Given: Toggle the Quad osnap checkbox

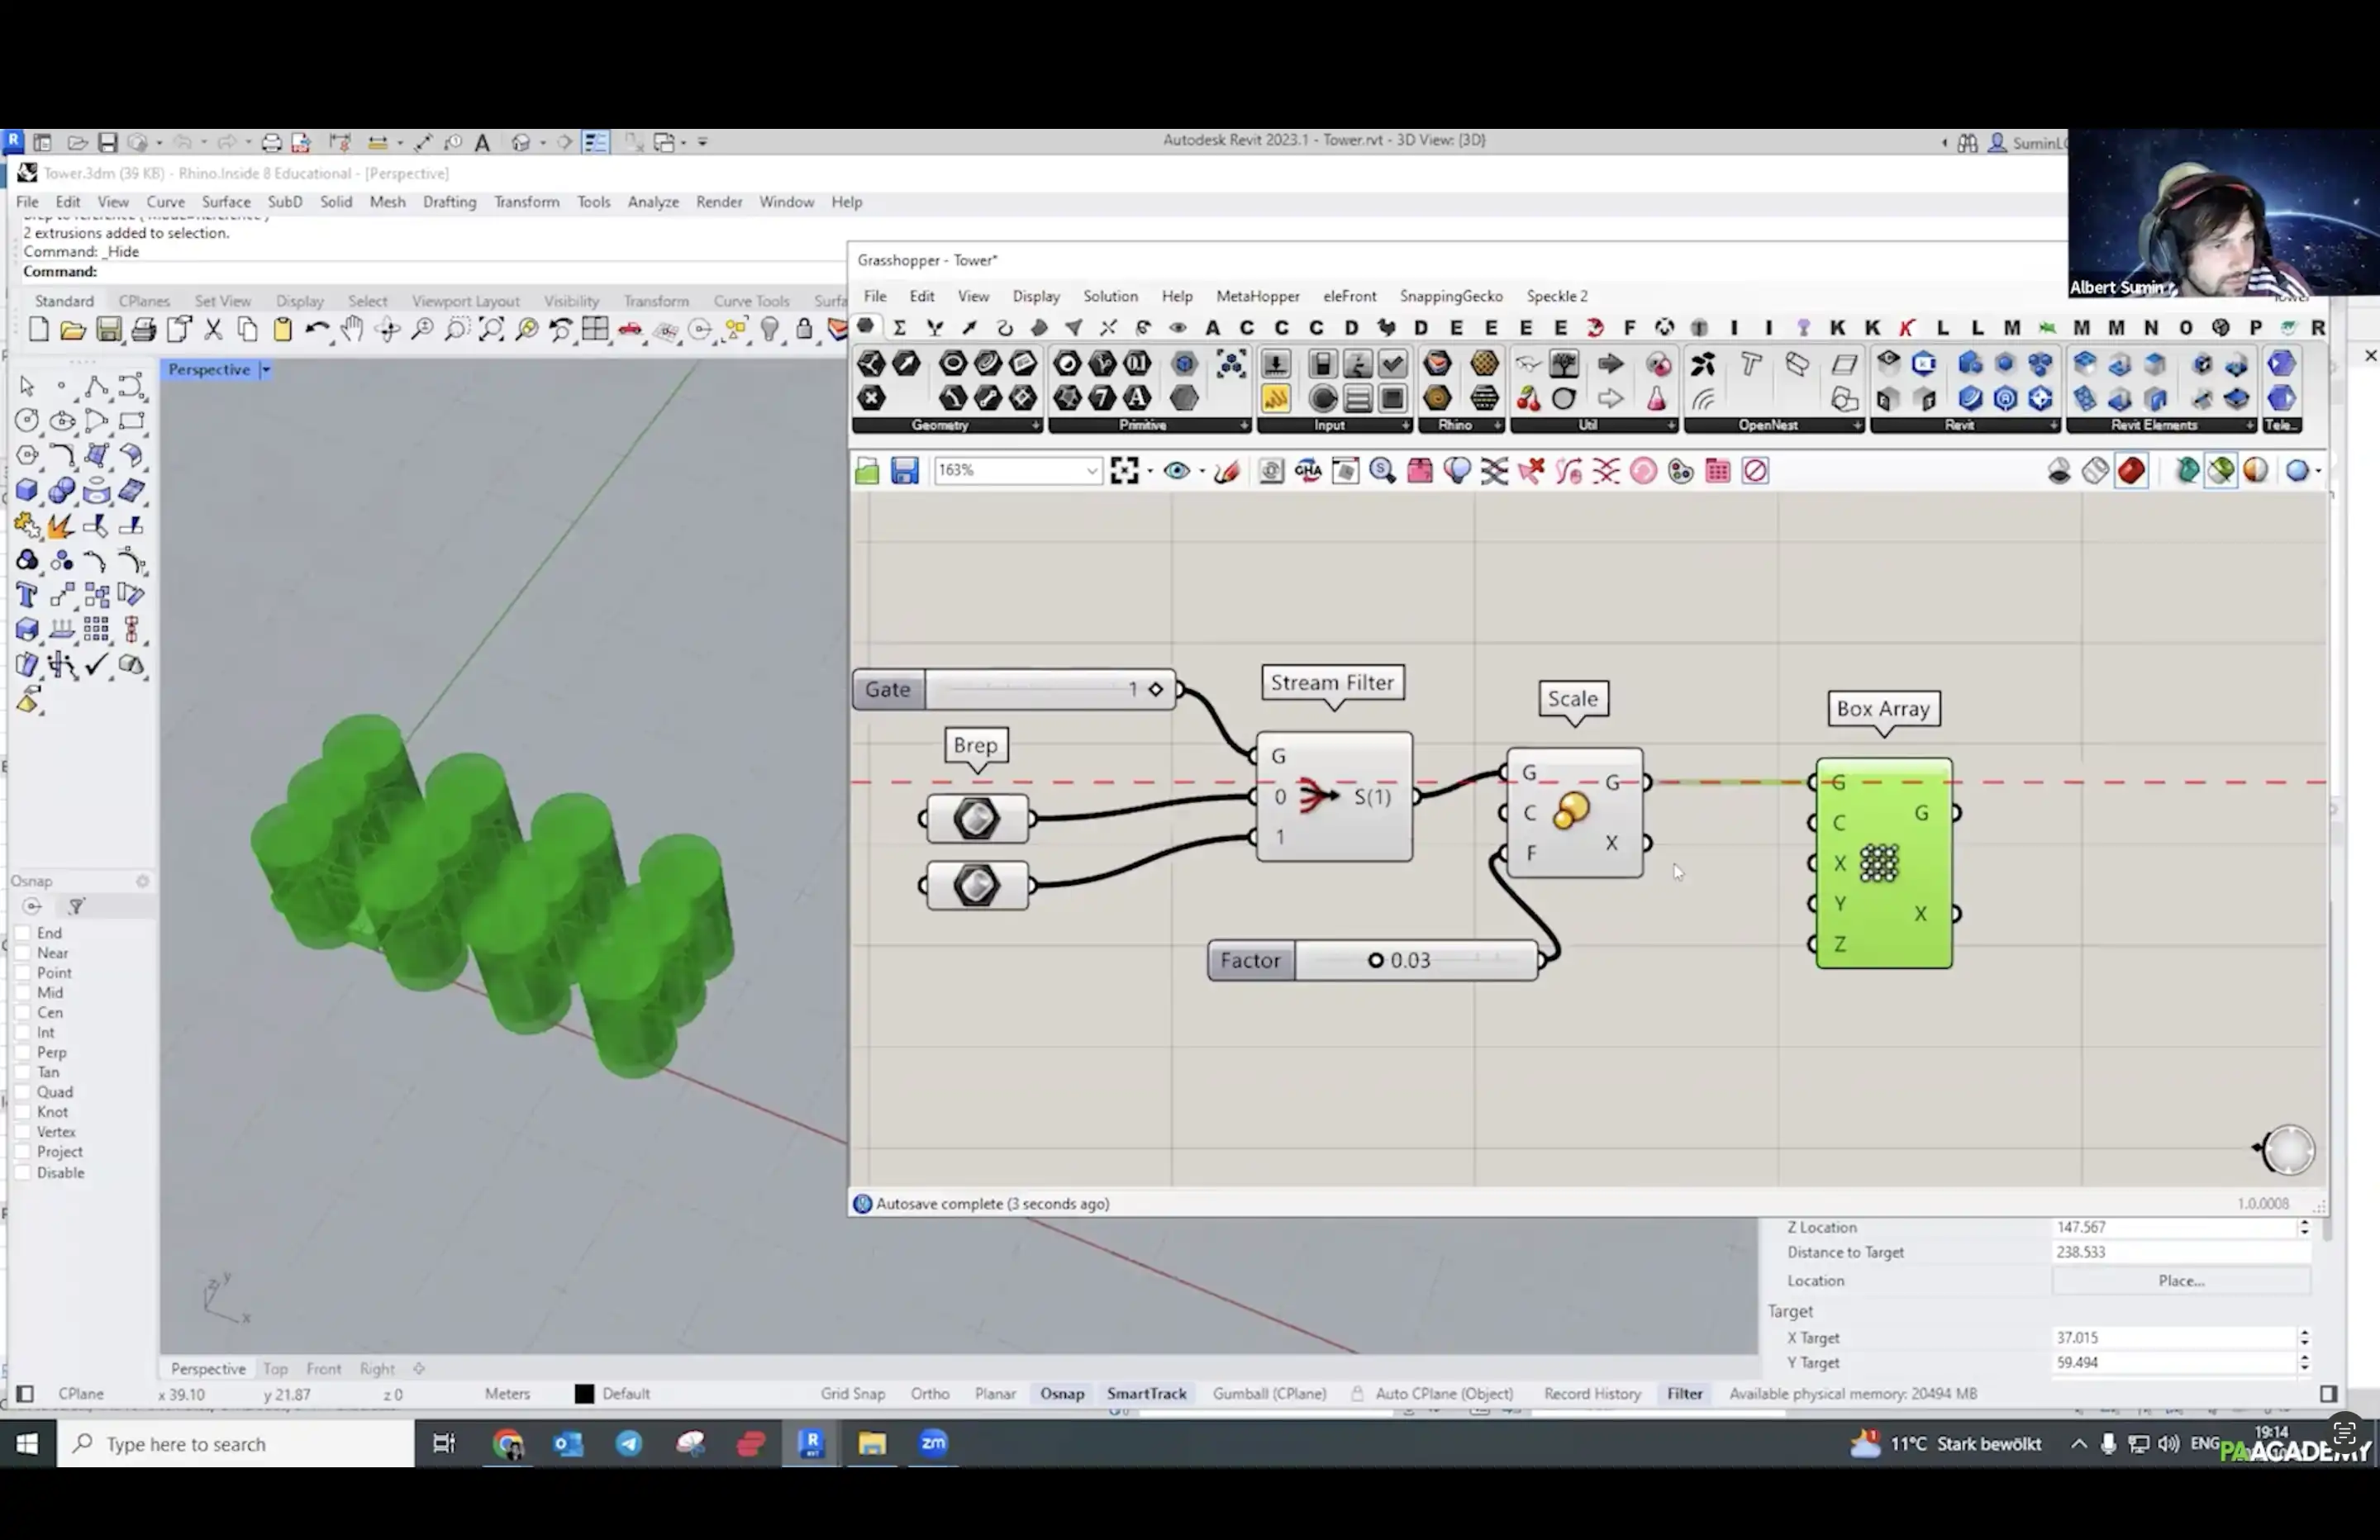Looking at the screenshot, I should (x=22, y=1092).
